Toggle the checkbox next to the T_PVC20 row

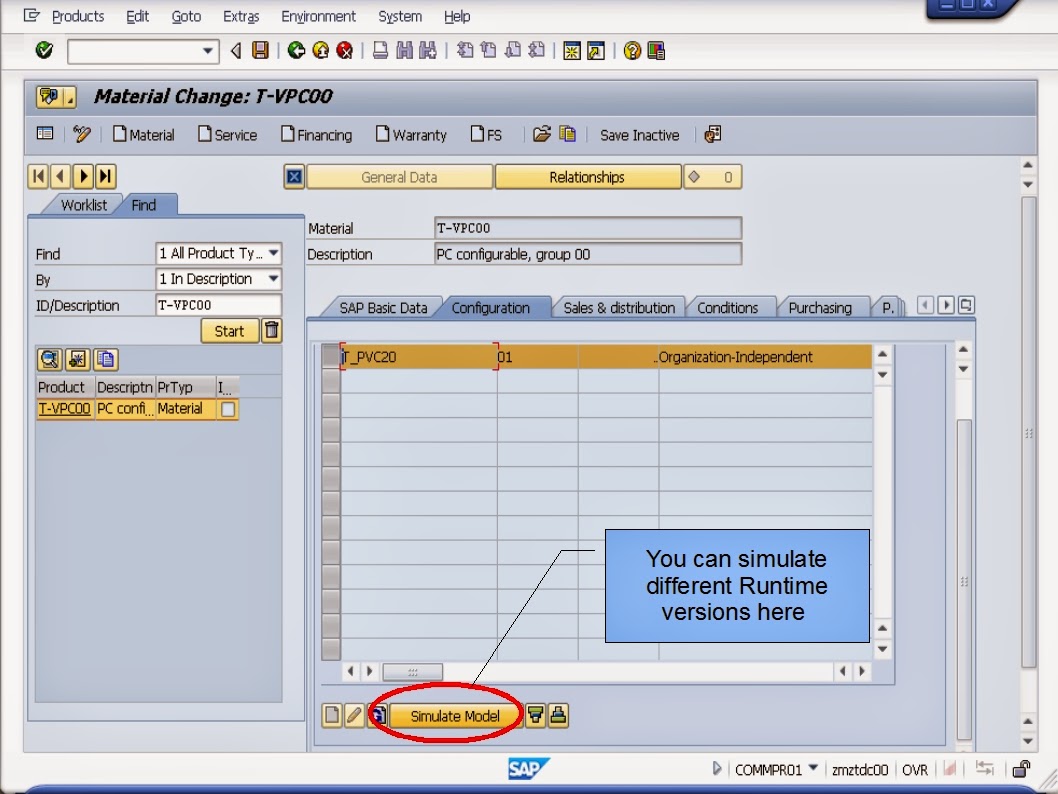pos(332,357)
